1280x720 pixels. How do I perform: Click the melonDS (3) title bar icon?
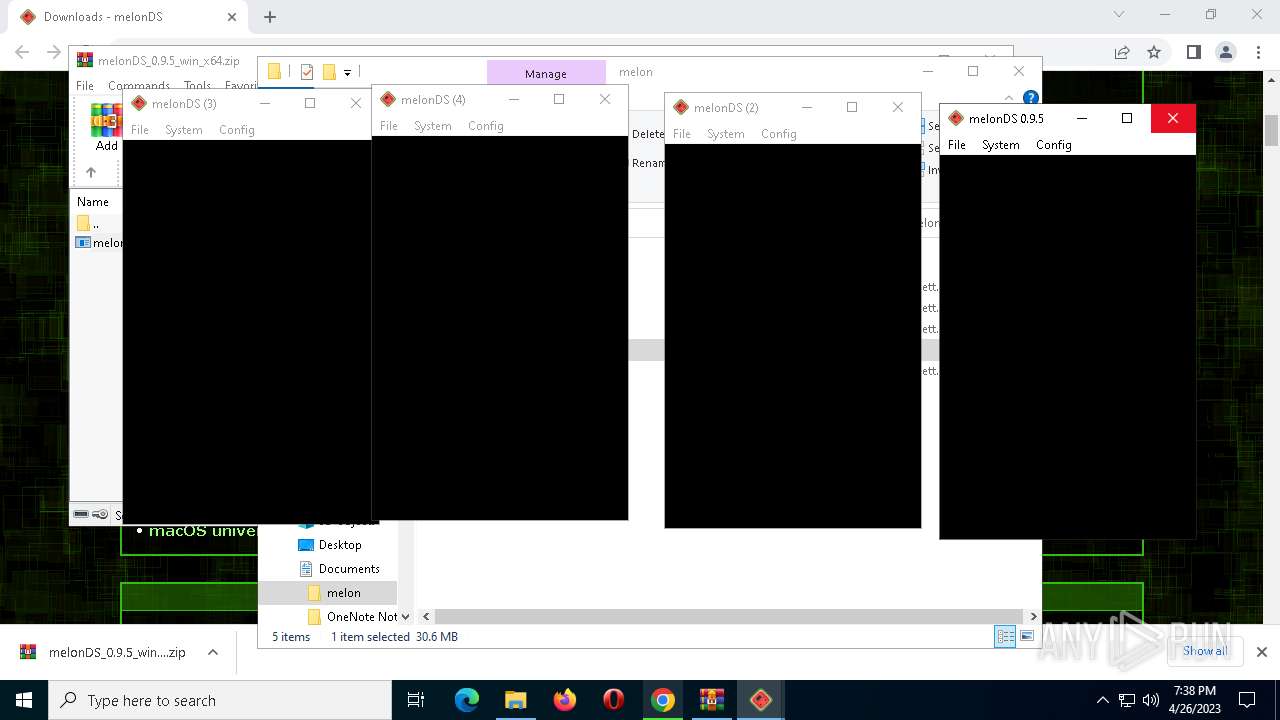point(139,103)
